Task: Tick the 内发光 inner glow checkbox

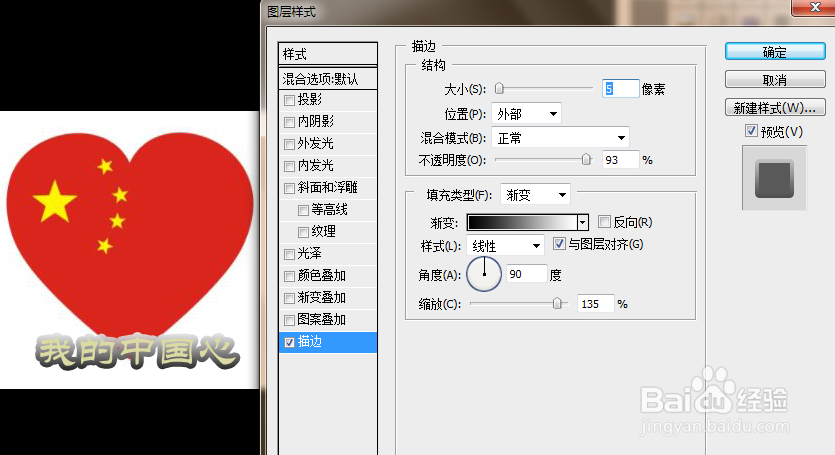Action: 289,166
